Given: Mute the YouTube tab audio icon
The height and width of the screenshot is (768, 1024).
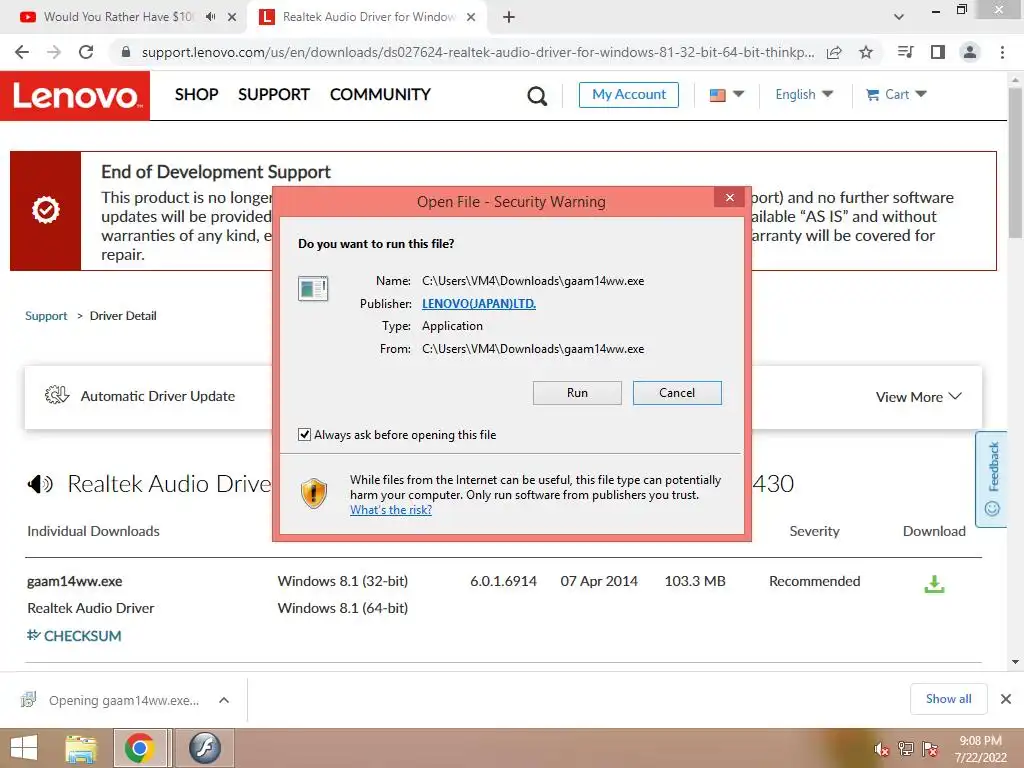Looking at the screenshot, I should coord(210,17).
